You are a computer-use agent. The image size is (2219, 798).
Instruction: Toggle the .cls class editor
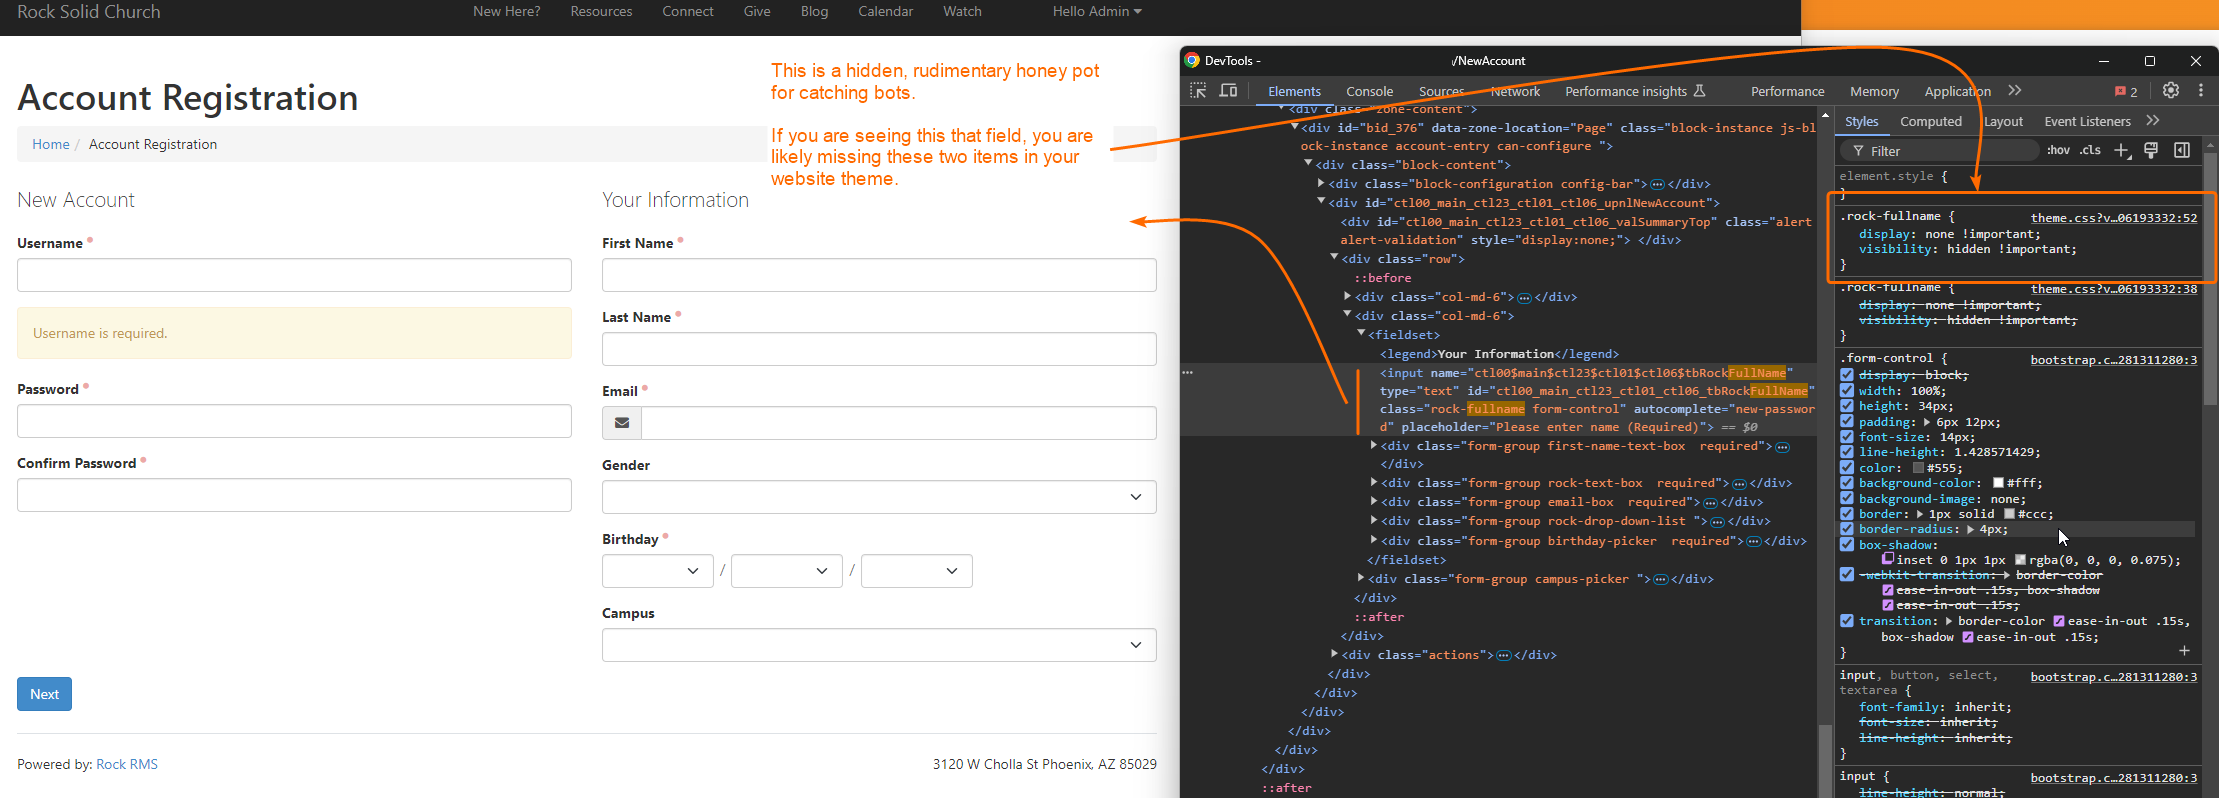click(2090, 150)
